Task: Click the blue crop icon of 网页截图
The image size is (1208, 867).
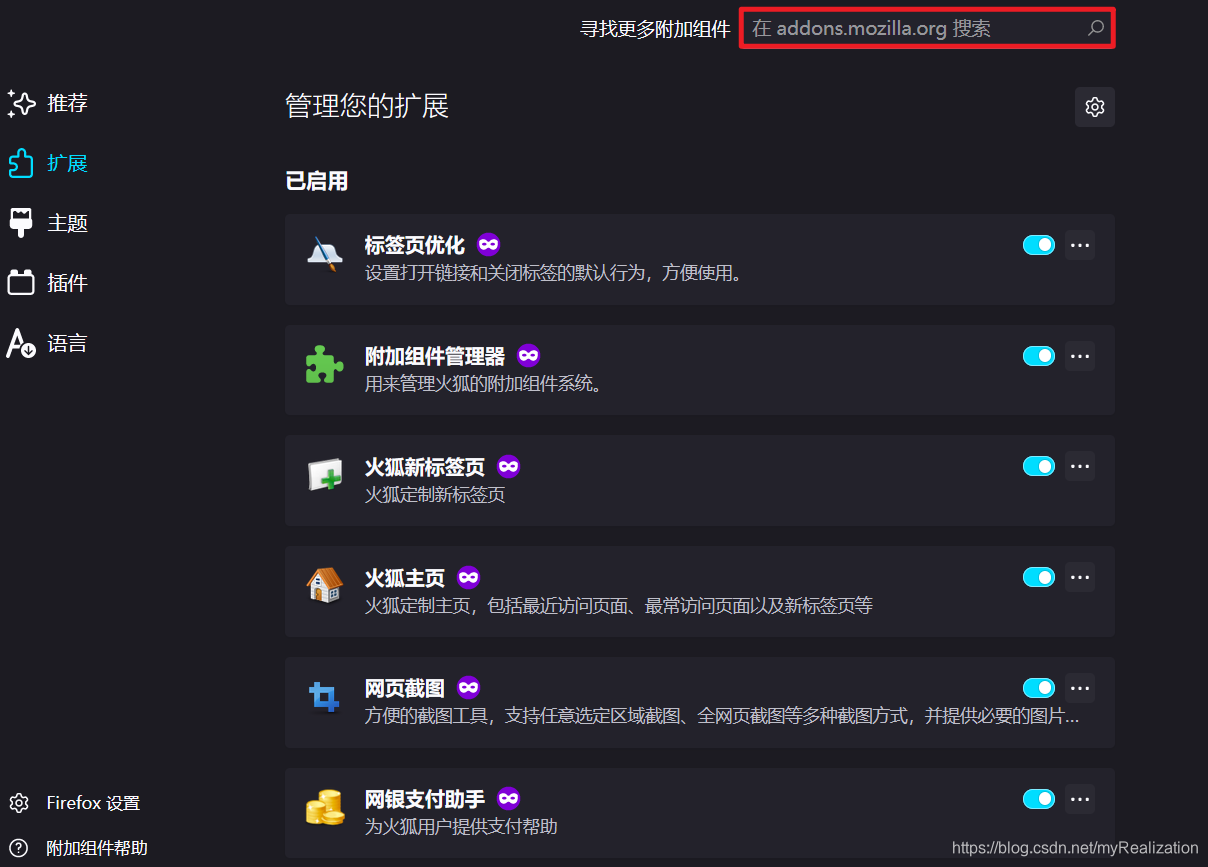Action: tap(324, 696)
